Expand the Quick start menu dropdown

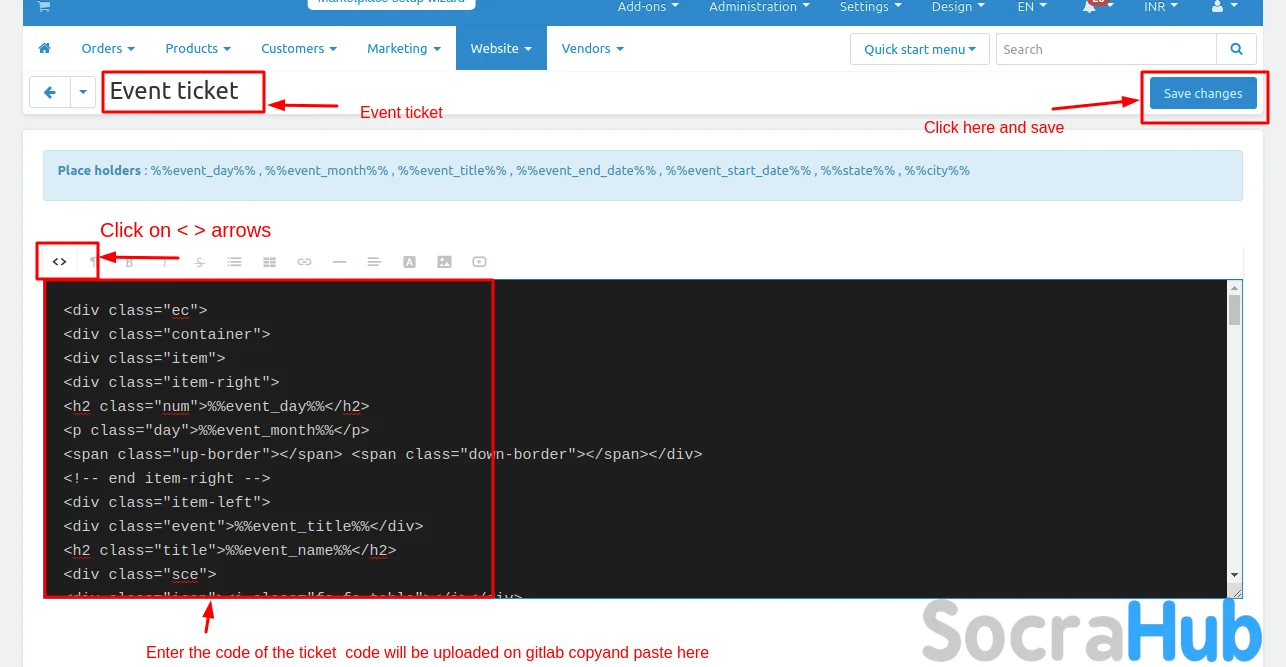[x=919, y=49]
